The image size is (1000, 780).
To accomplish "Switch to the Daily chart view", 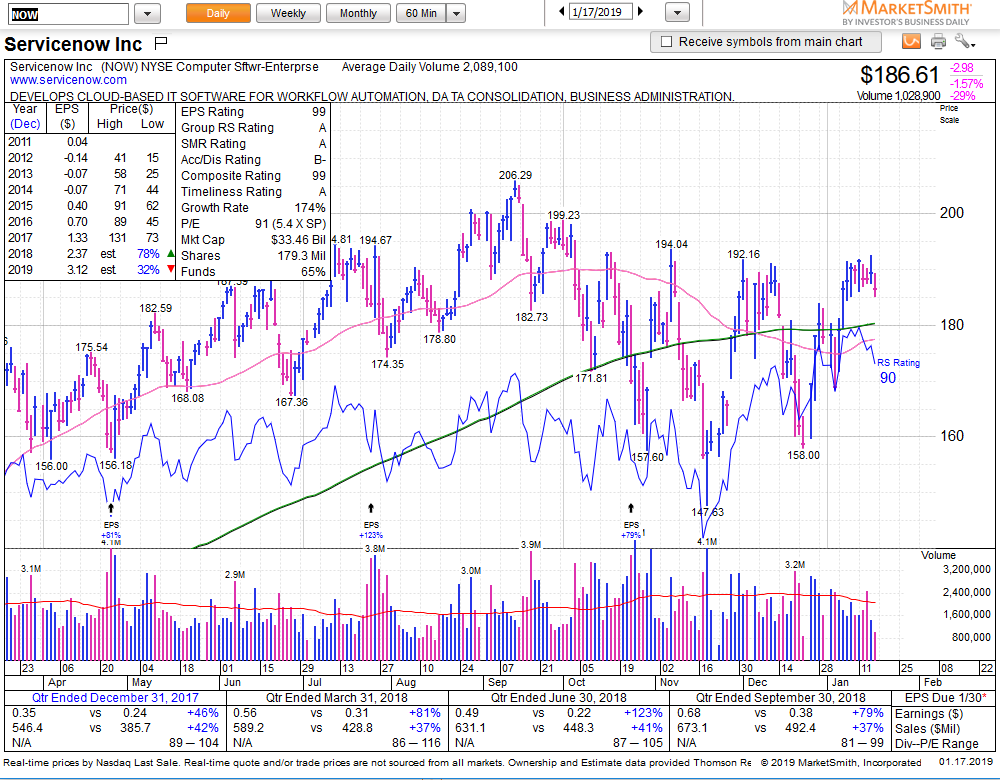I will (x=218, y=13).
